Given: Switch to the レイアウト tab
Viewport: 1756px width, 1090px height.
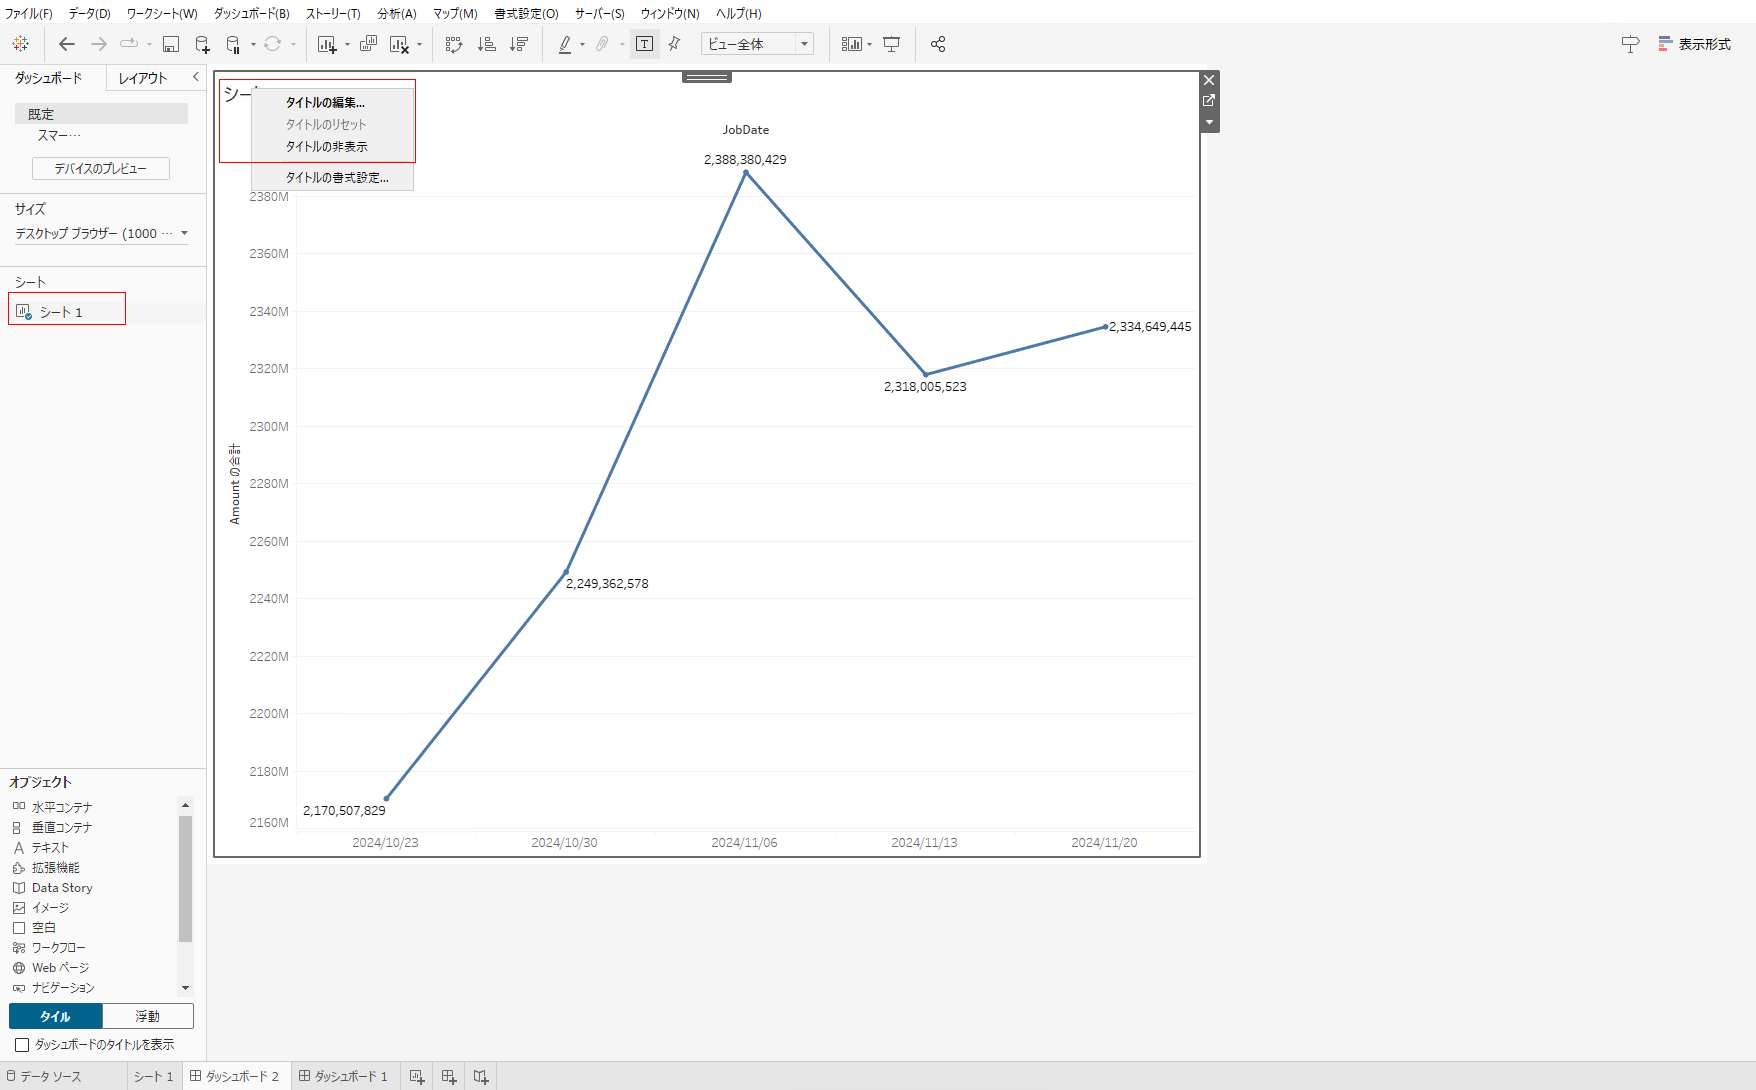Looking at the screenshot, I should click(x=143, y=78).
